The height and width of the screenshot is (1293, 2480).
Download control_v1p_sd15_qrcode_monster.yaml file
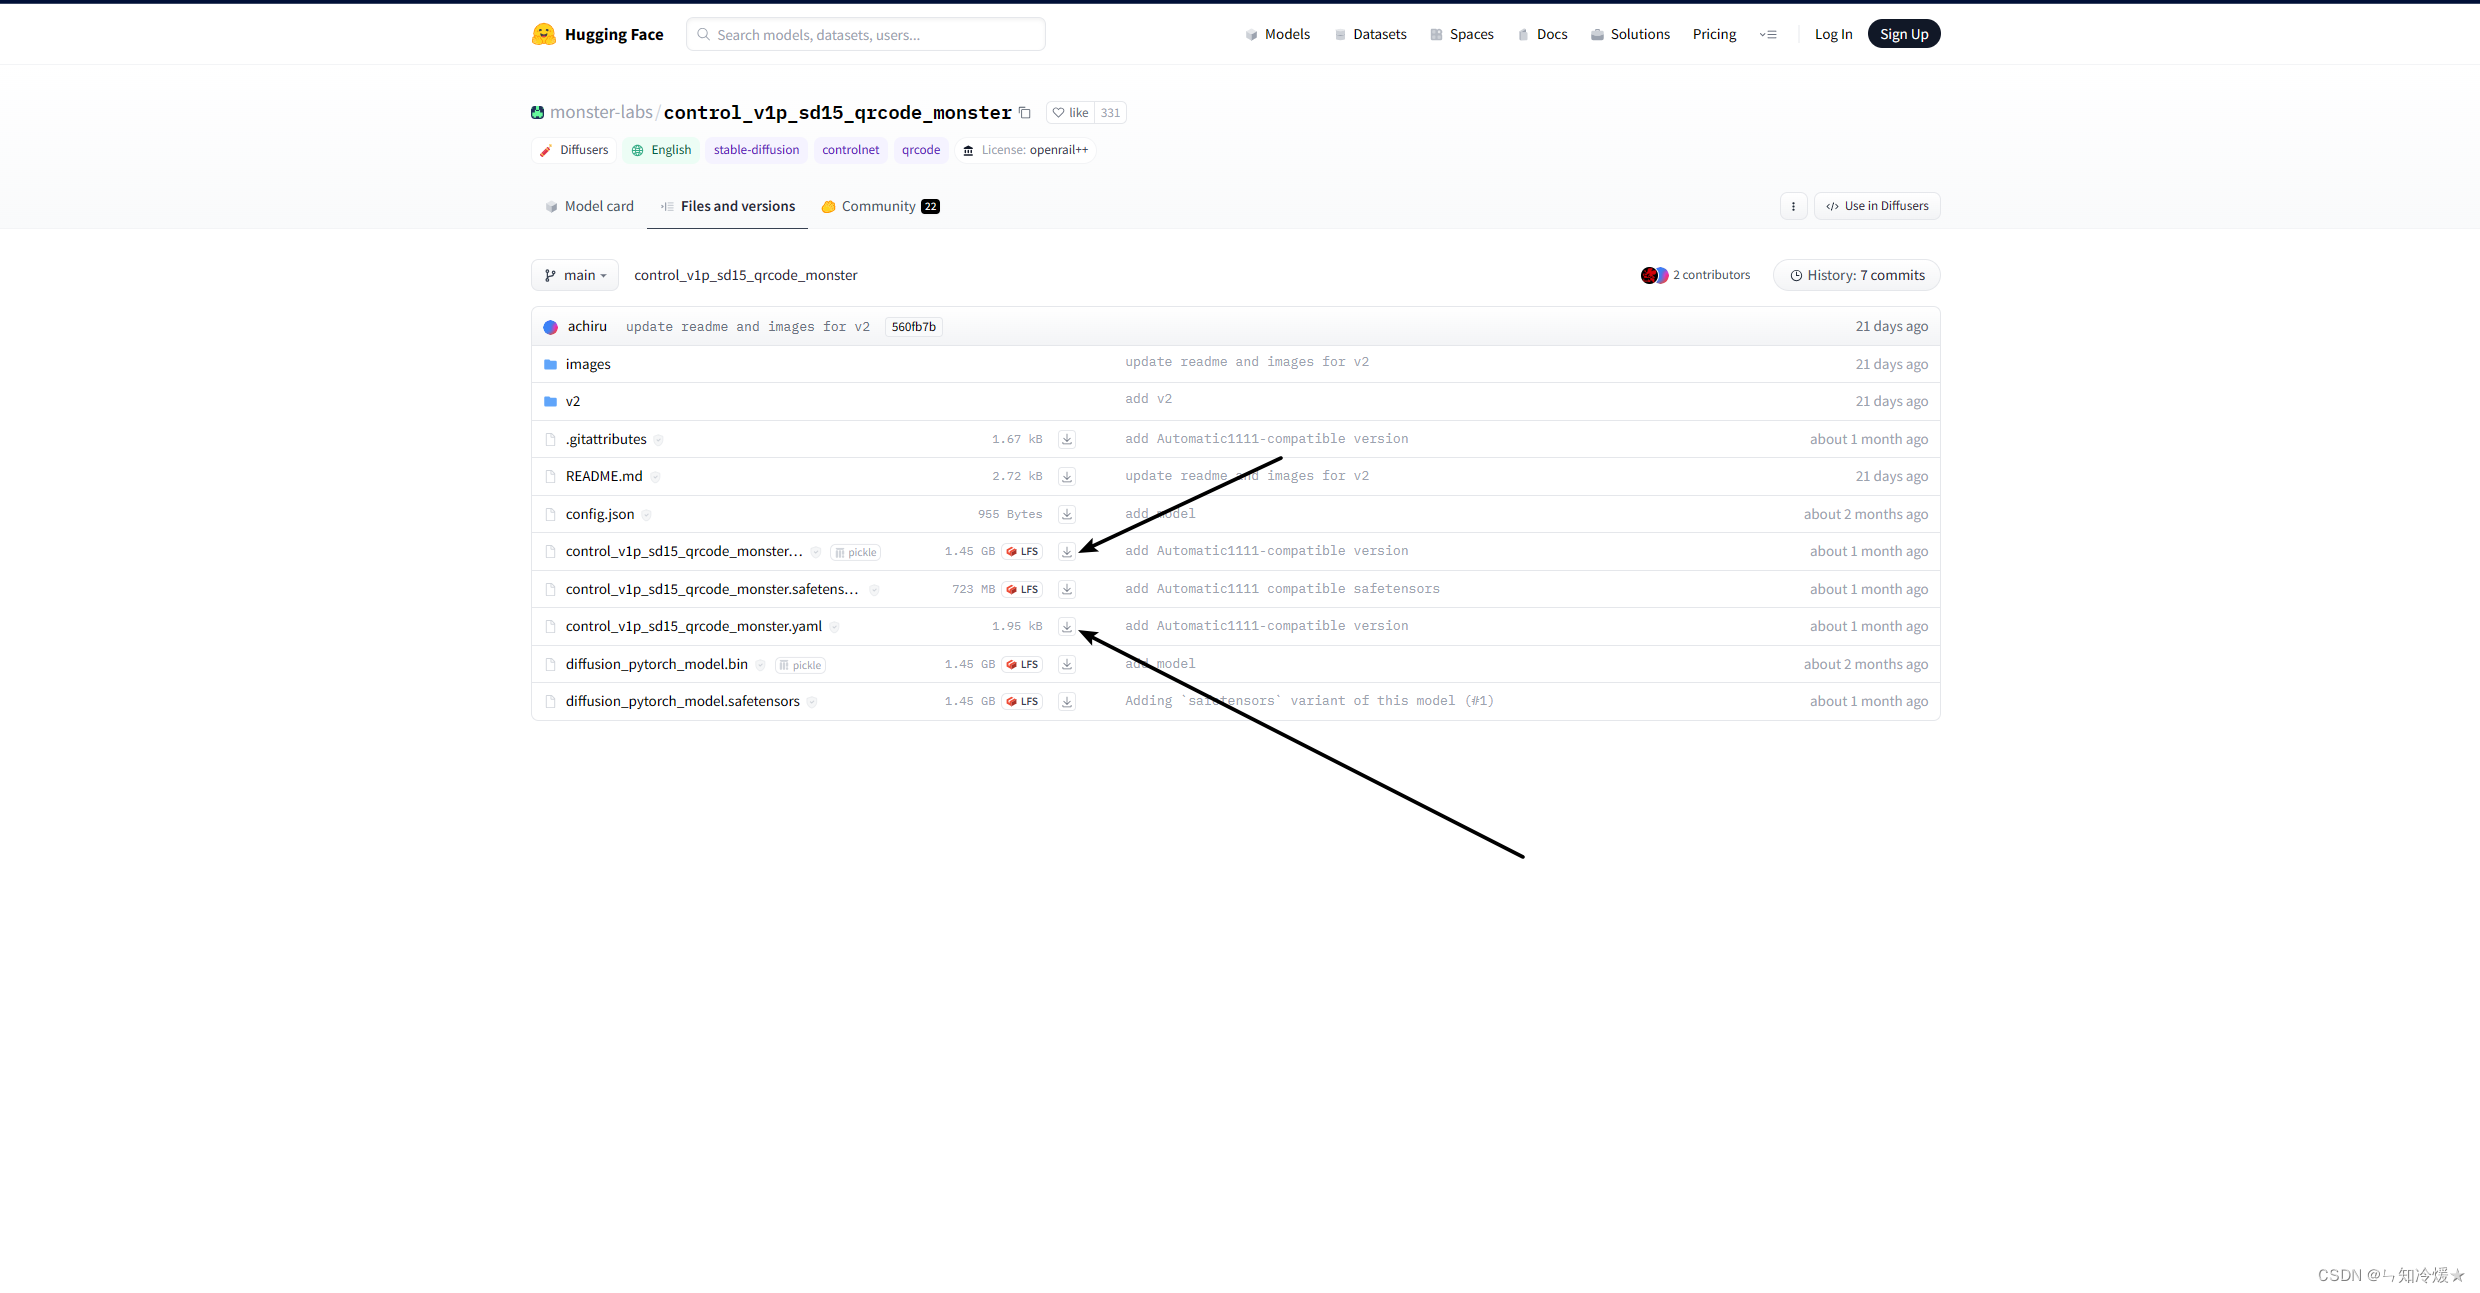(1067, 627)
